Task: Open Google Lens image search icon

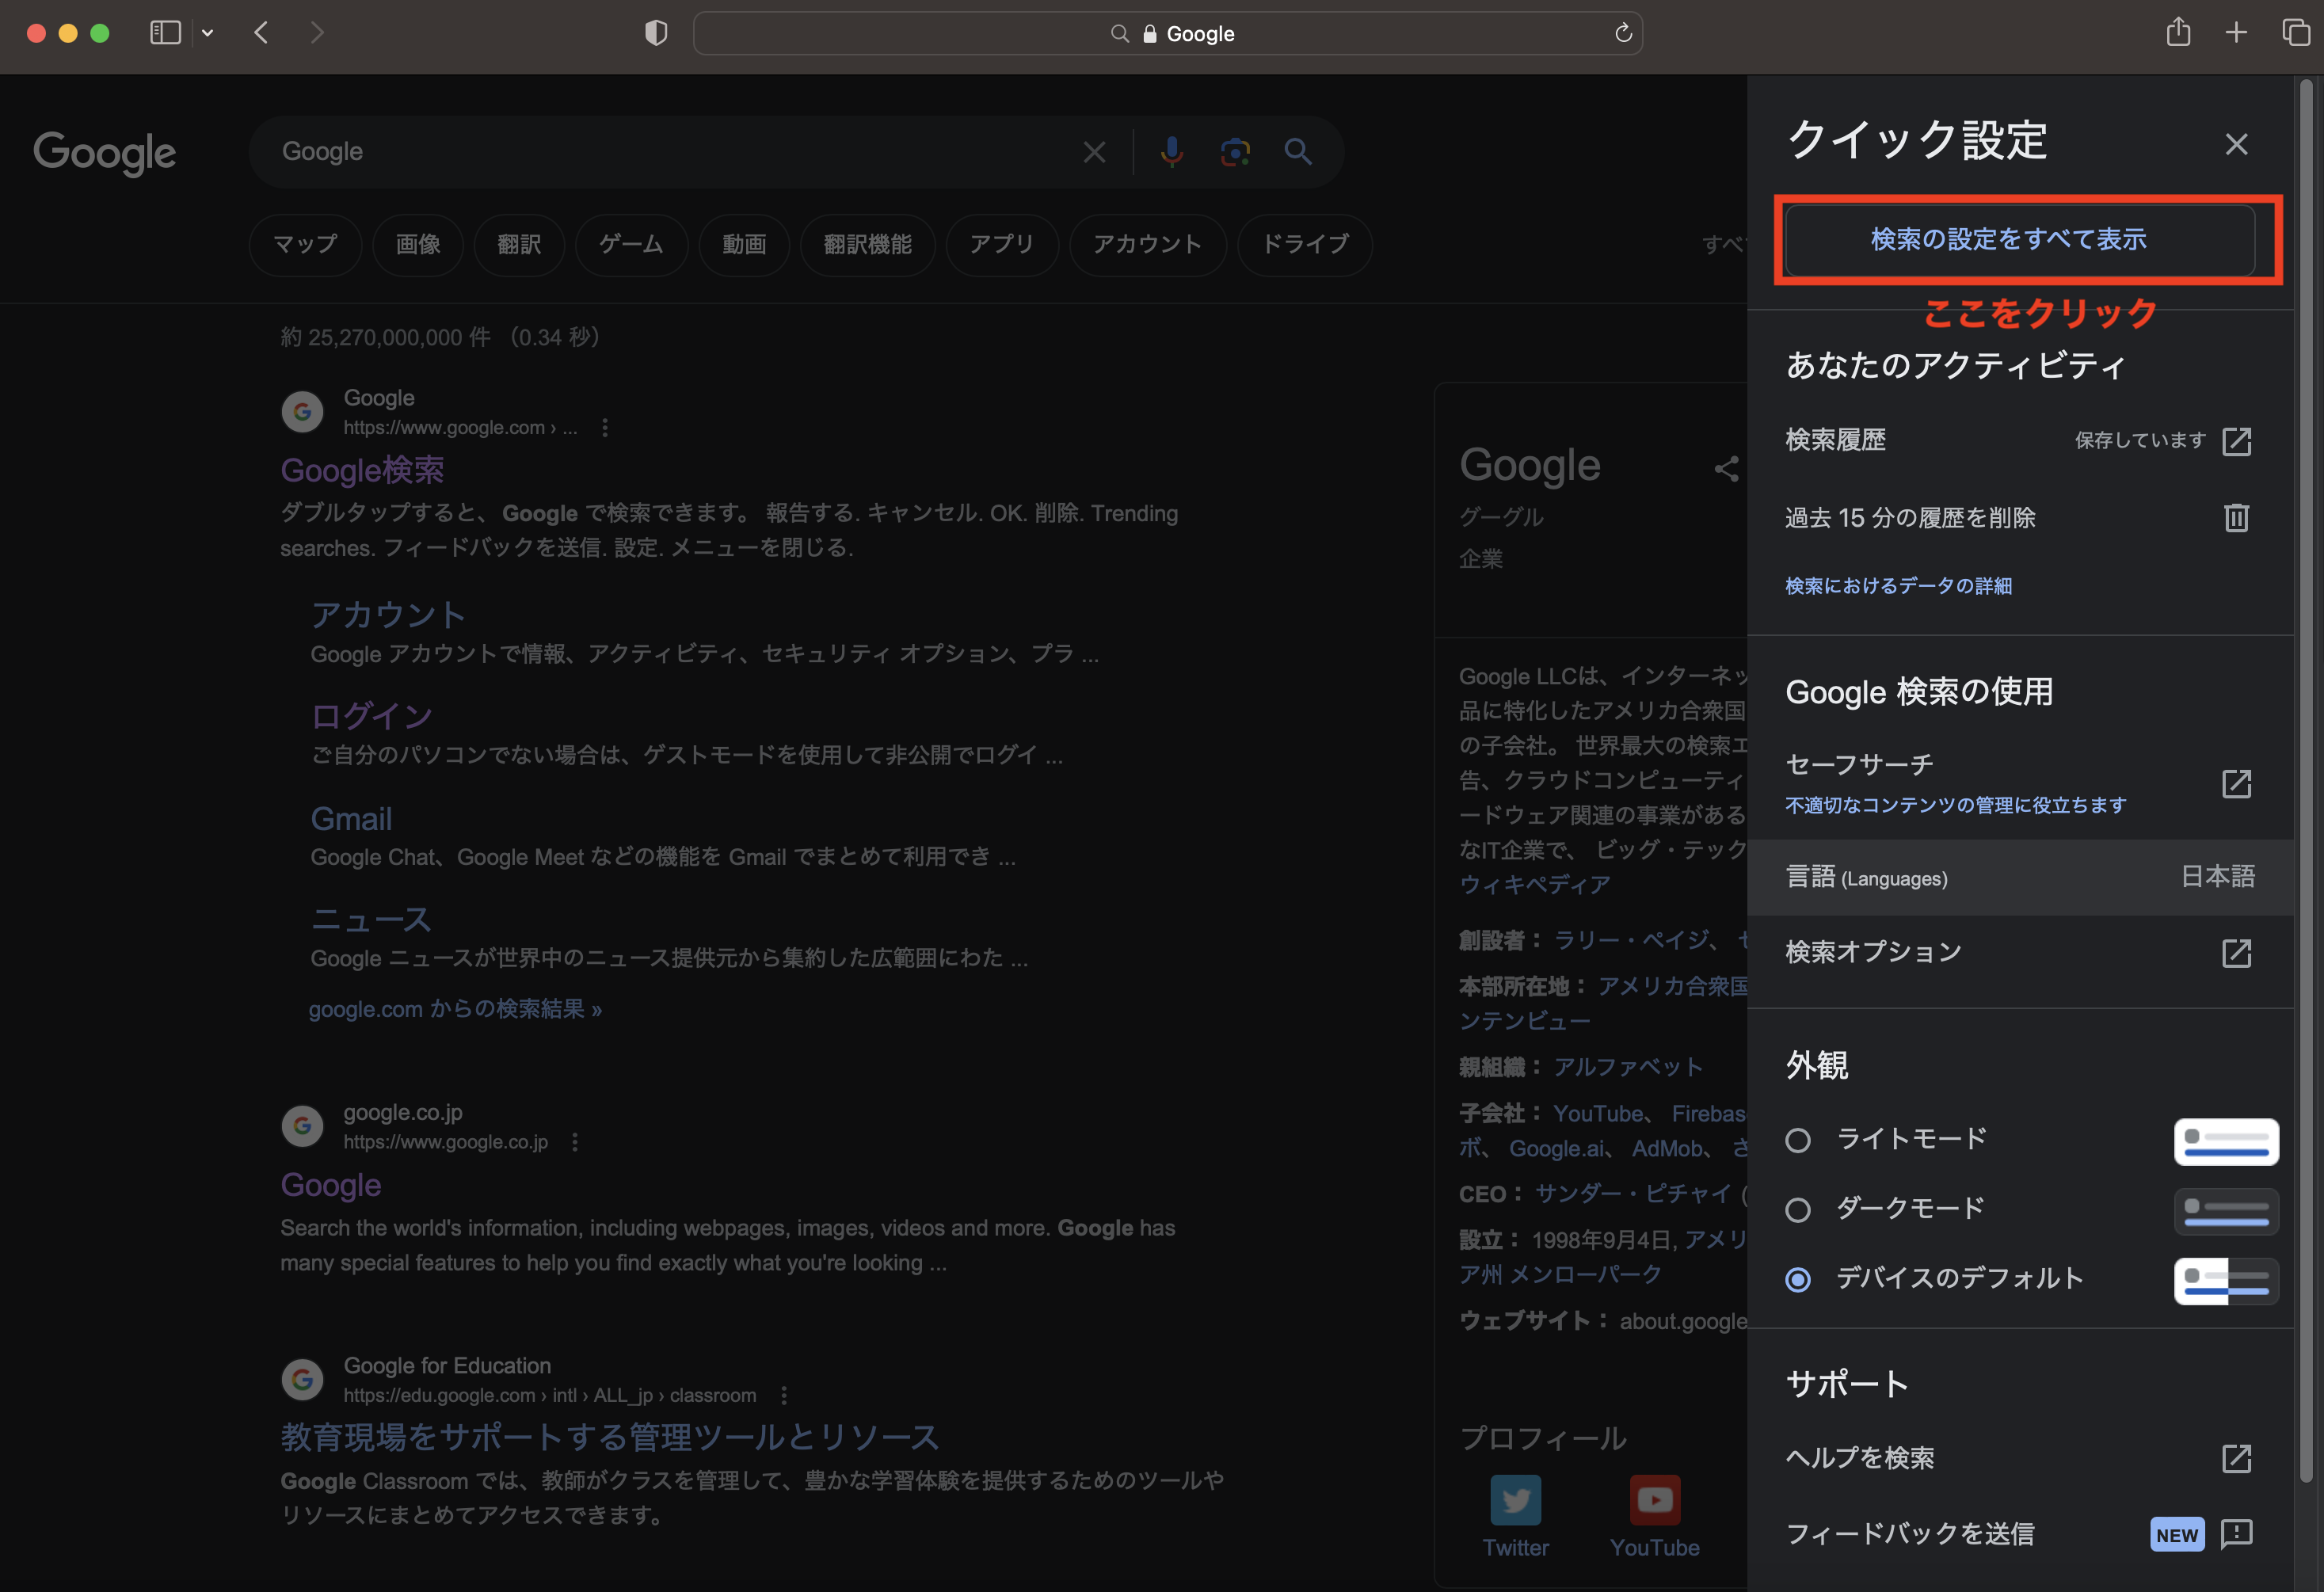Action: [x=1235, y=152]
